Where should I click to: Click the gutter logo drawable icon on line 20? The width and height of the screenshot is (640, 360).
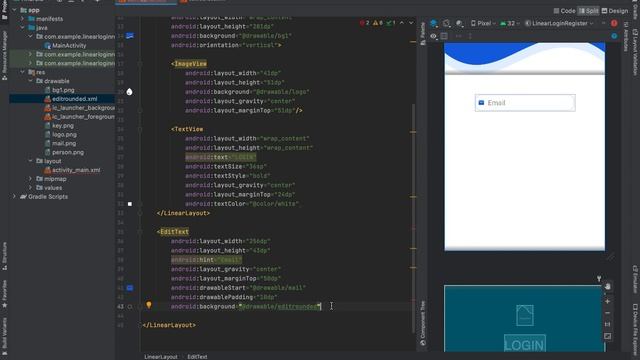pos(129,92)
